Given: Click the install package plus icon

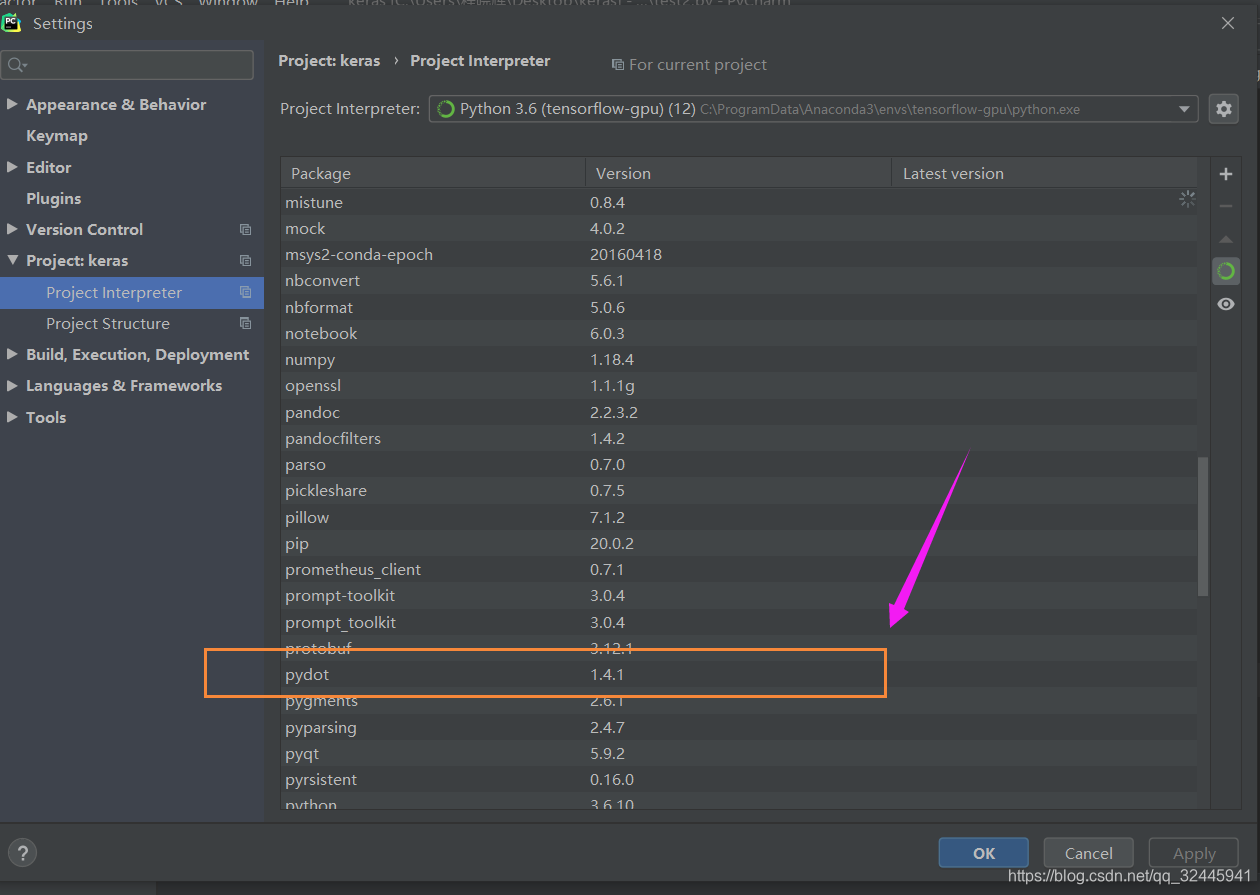Looking at the screenshot, I should click(x=1226, y=174).
